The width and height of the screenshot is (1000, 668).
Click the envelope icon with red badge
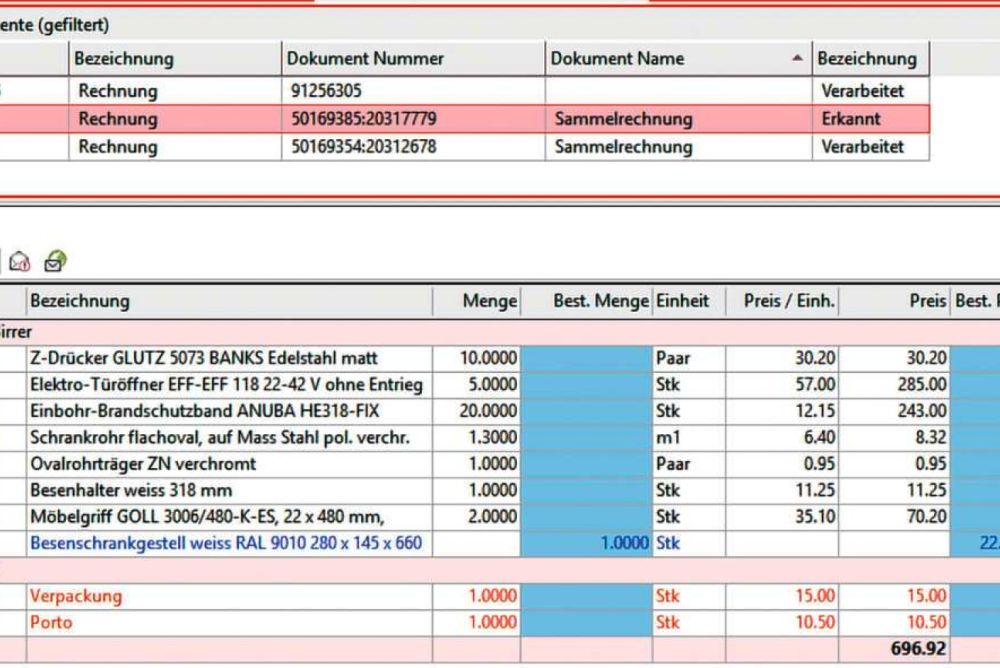coord(20,261)
